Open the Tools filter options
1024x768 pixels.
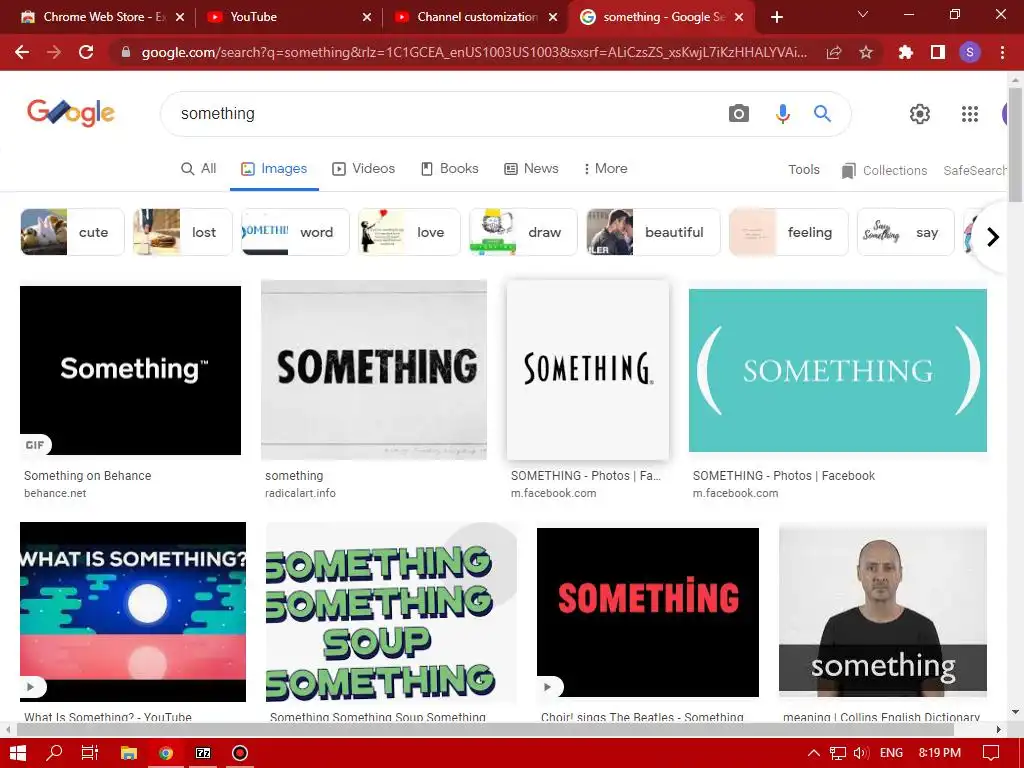(x=803, y=170)
